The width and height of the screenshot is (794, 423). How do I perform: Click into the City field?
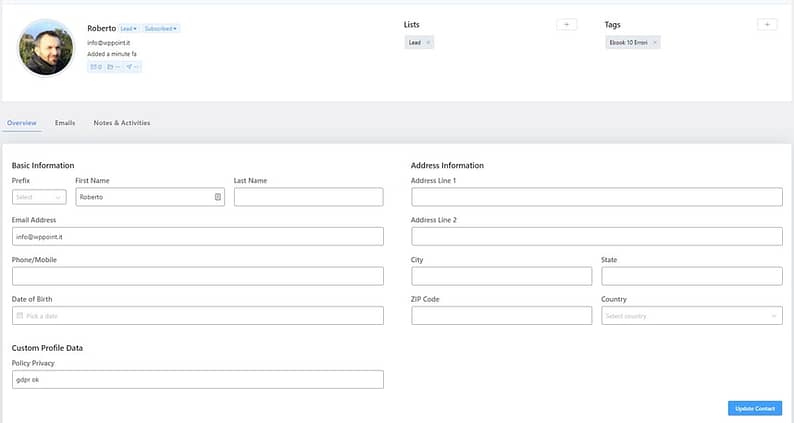[501, 276]
